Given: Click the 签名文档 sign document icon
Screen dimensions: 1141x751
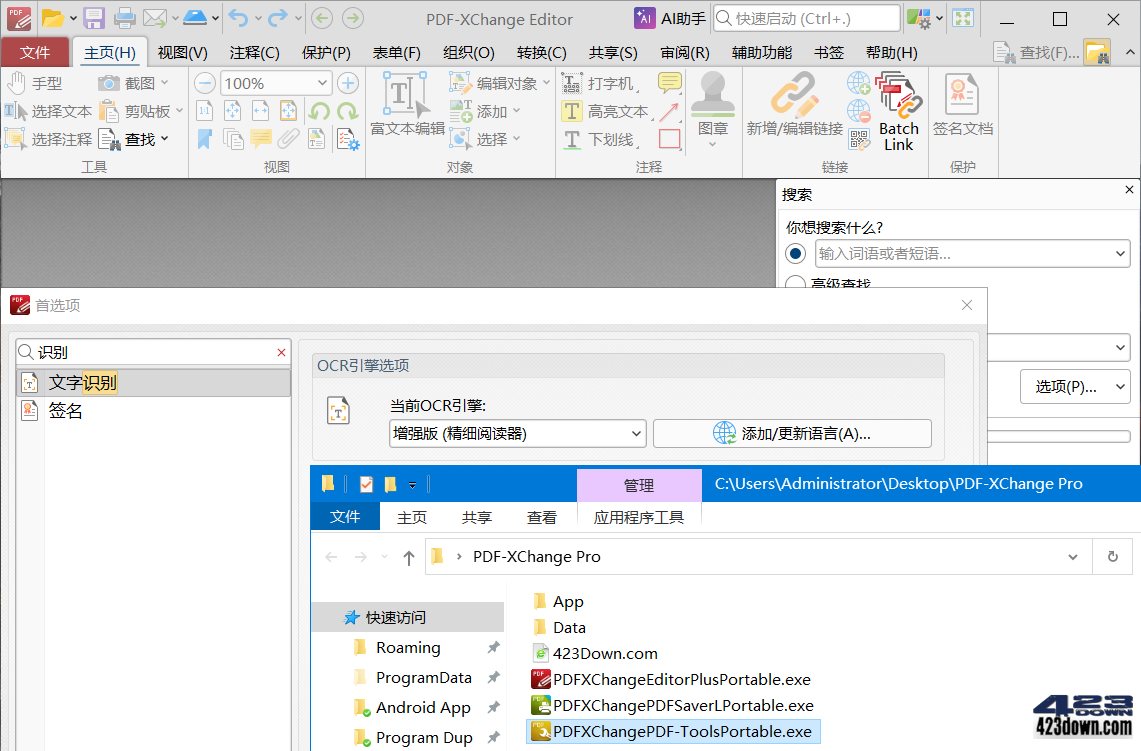Looking at the screenshot, I should click(x=963, y=104).
